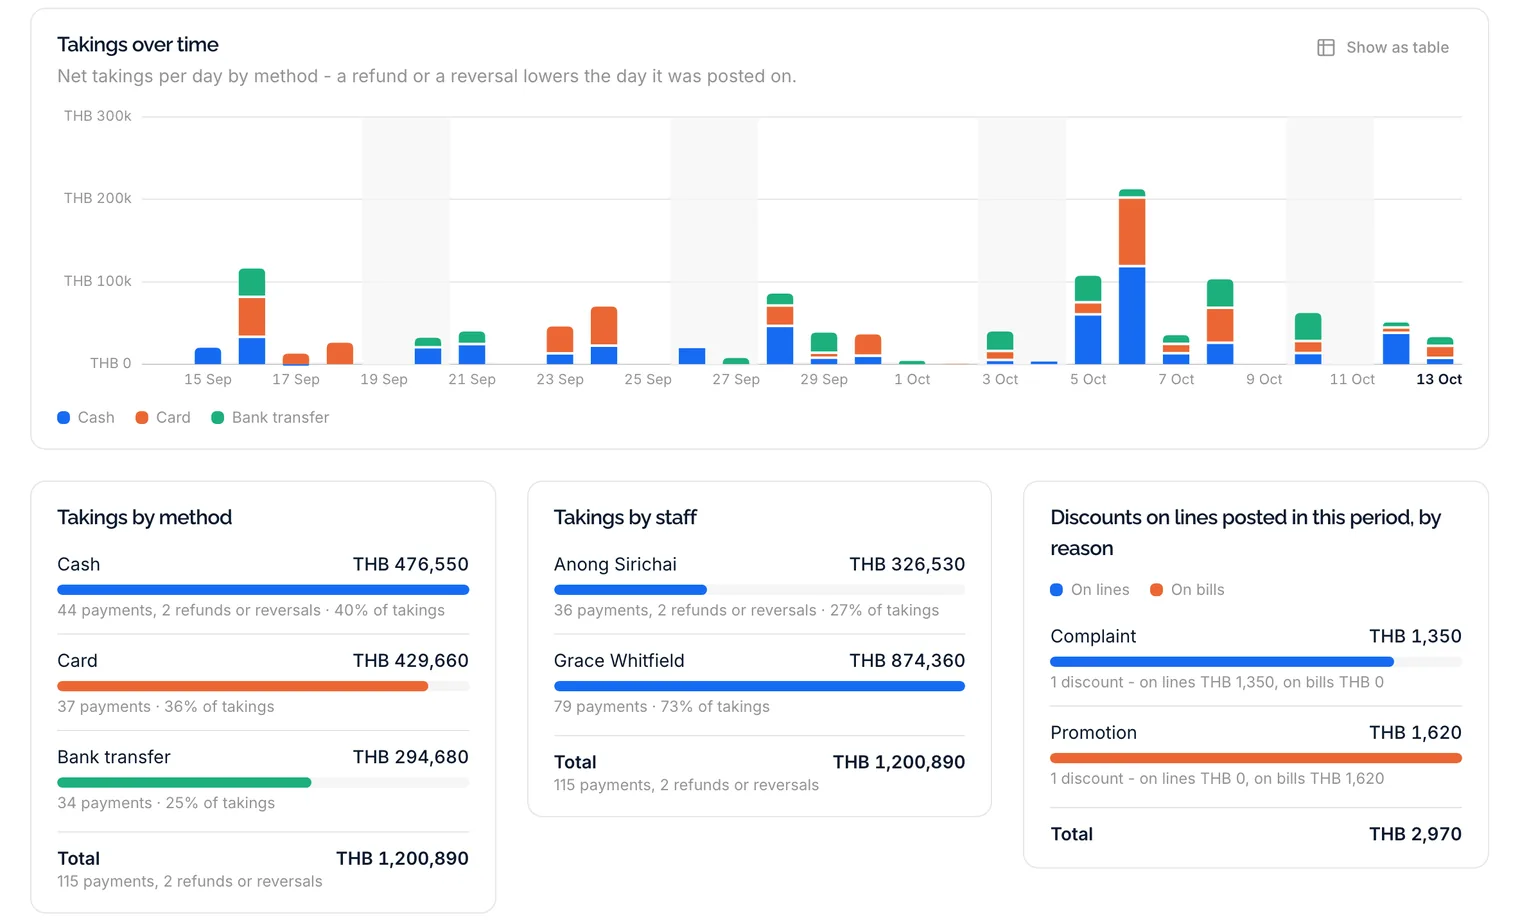Click '79 payments · 73% of takings' text
Screen dimensions: 1520x920
[662, 707]
